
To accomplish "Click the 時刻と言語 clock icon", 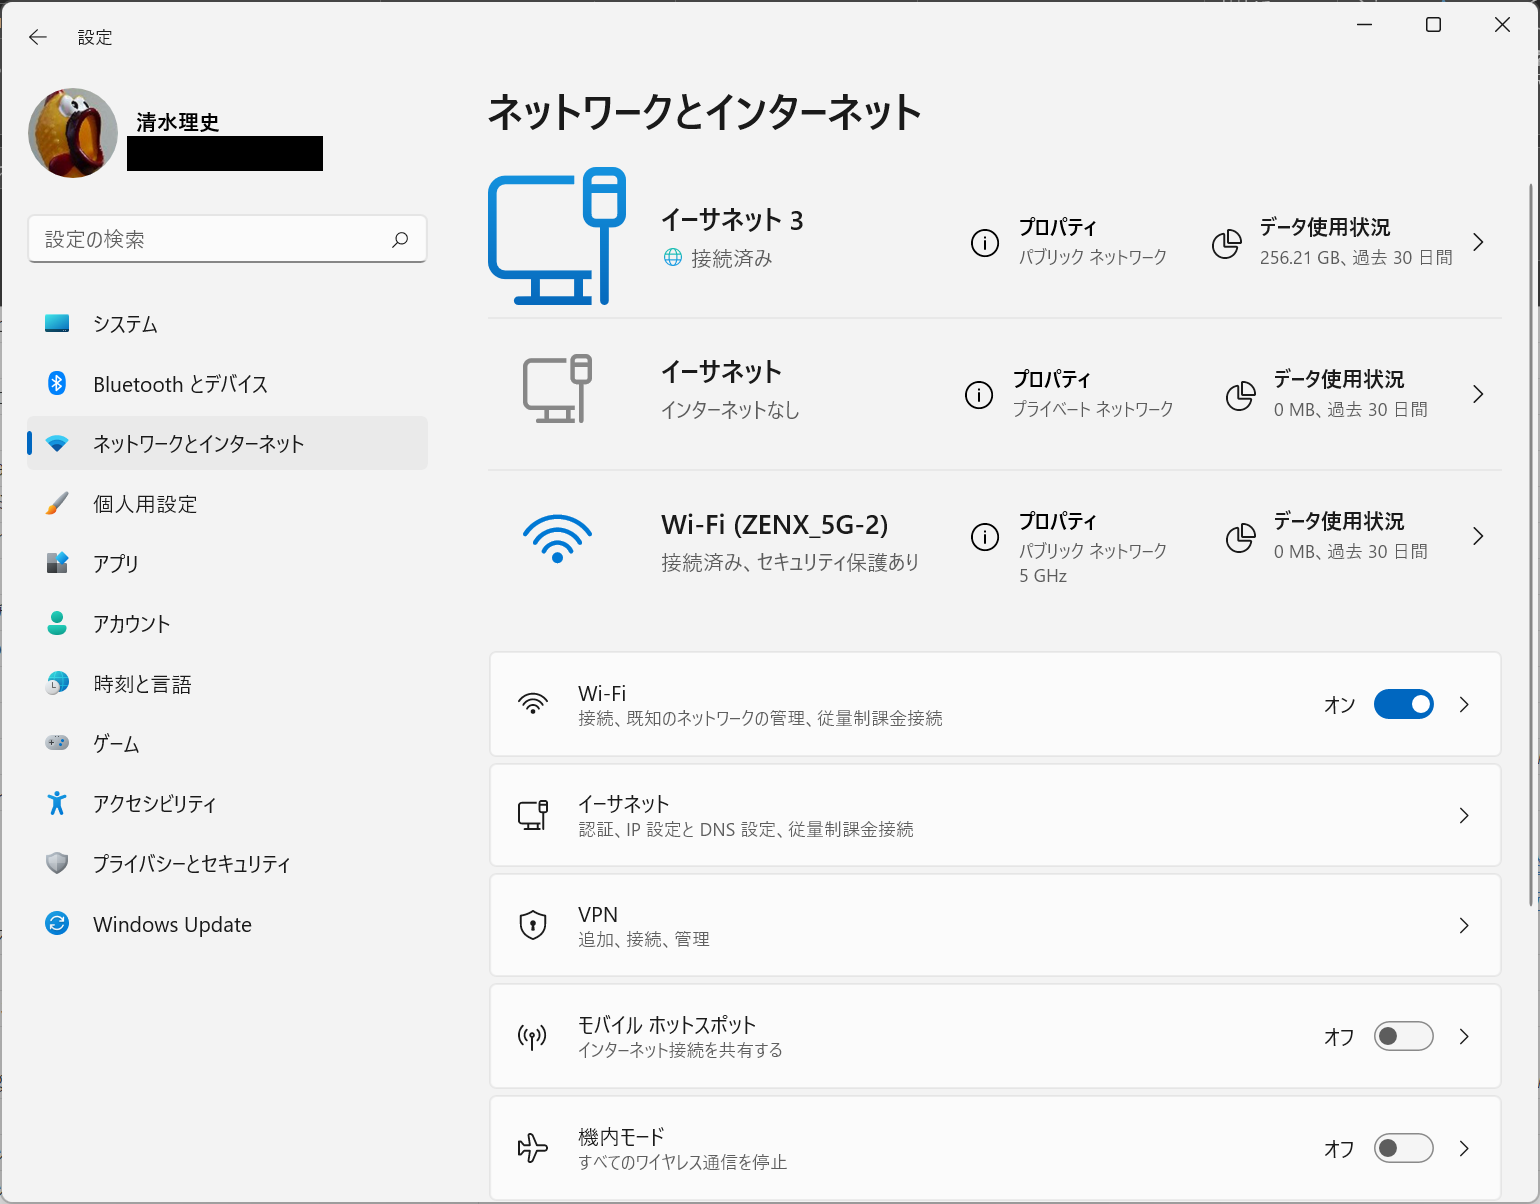I will (57, 683).
